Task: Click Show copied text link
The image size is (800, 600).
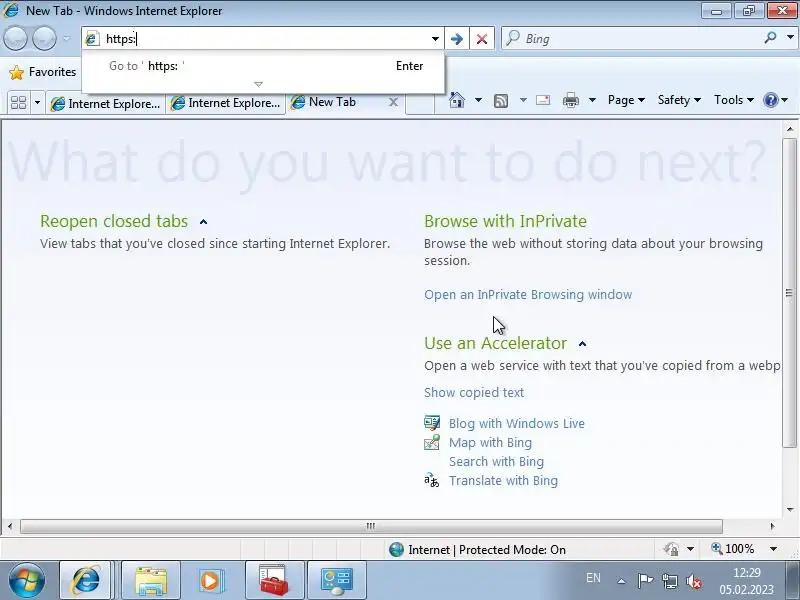Action: coord(474,392)
